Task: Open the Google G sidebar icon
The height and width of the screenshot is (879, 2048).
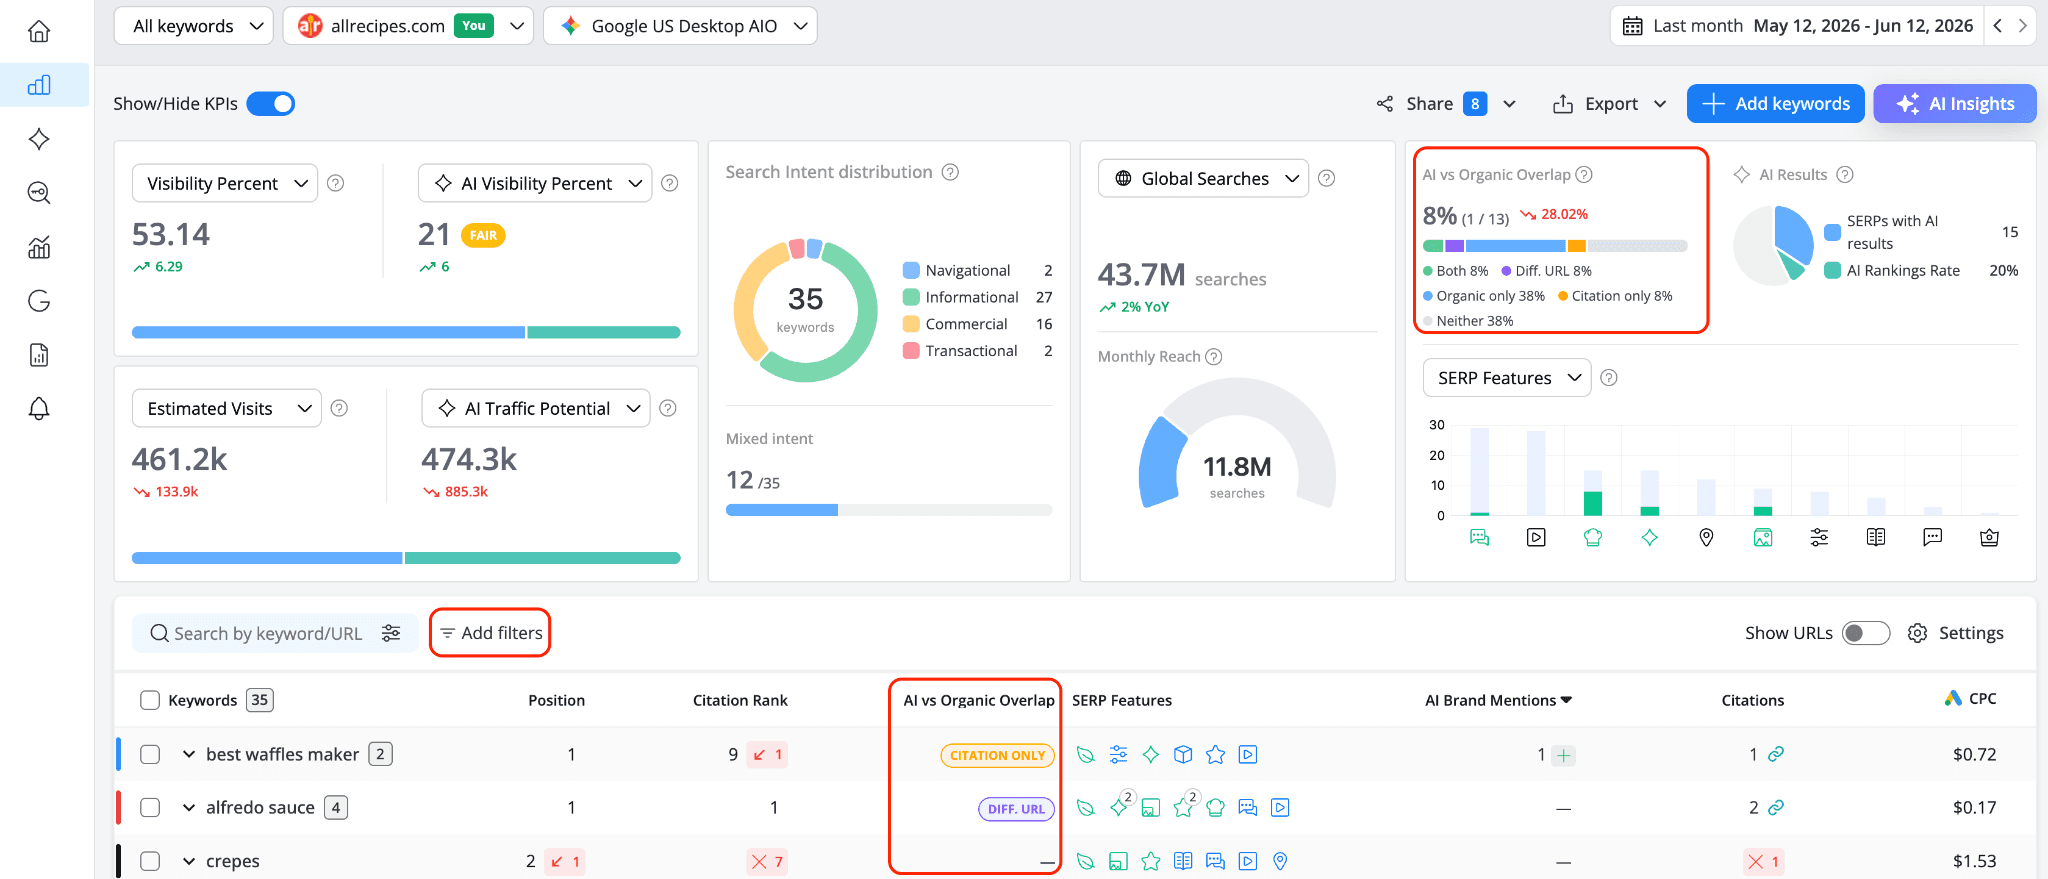Action: (39, 301)
